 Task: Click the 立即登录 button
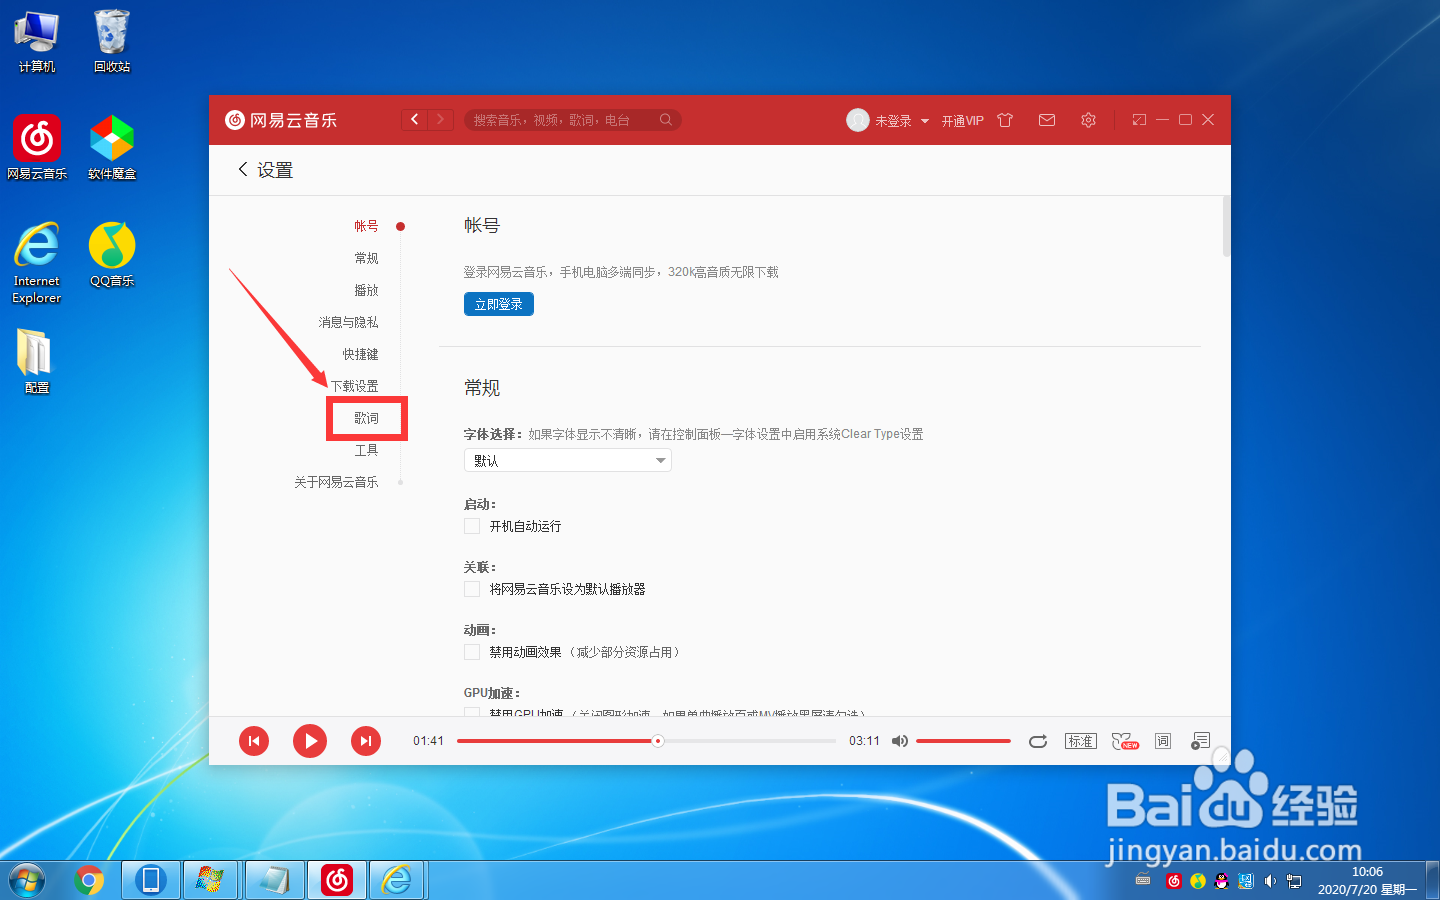click(x=499, y=304)
